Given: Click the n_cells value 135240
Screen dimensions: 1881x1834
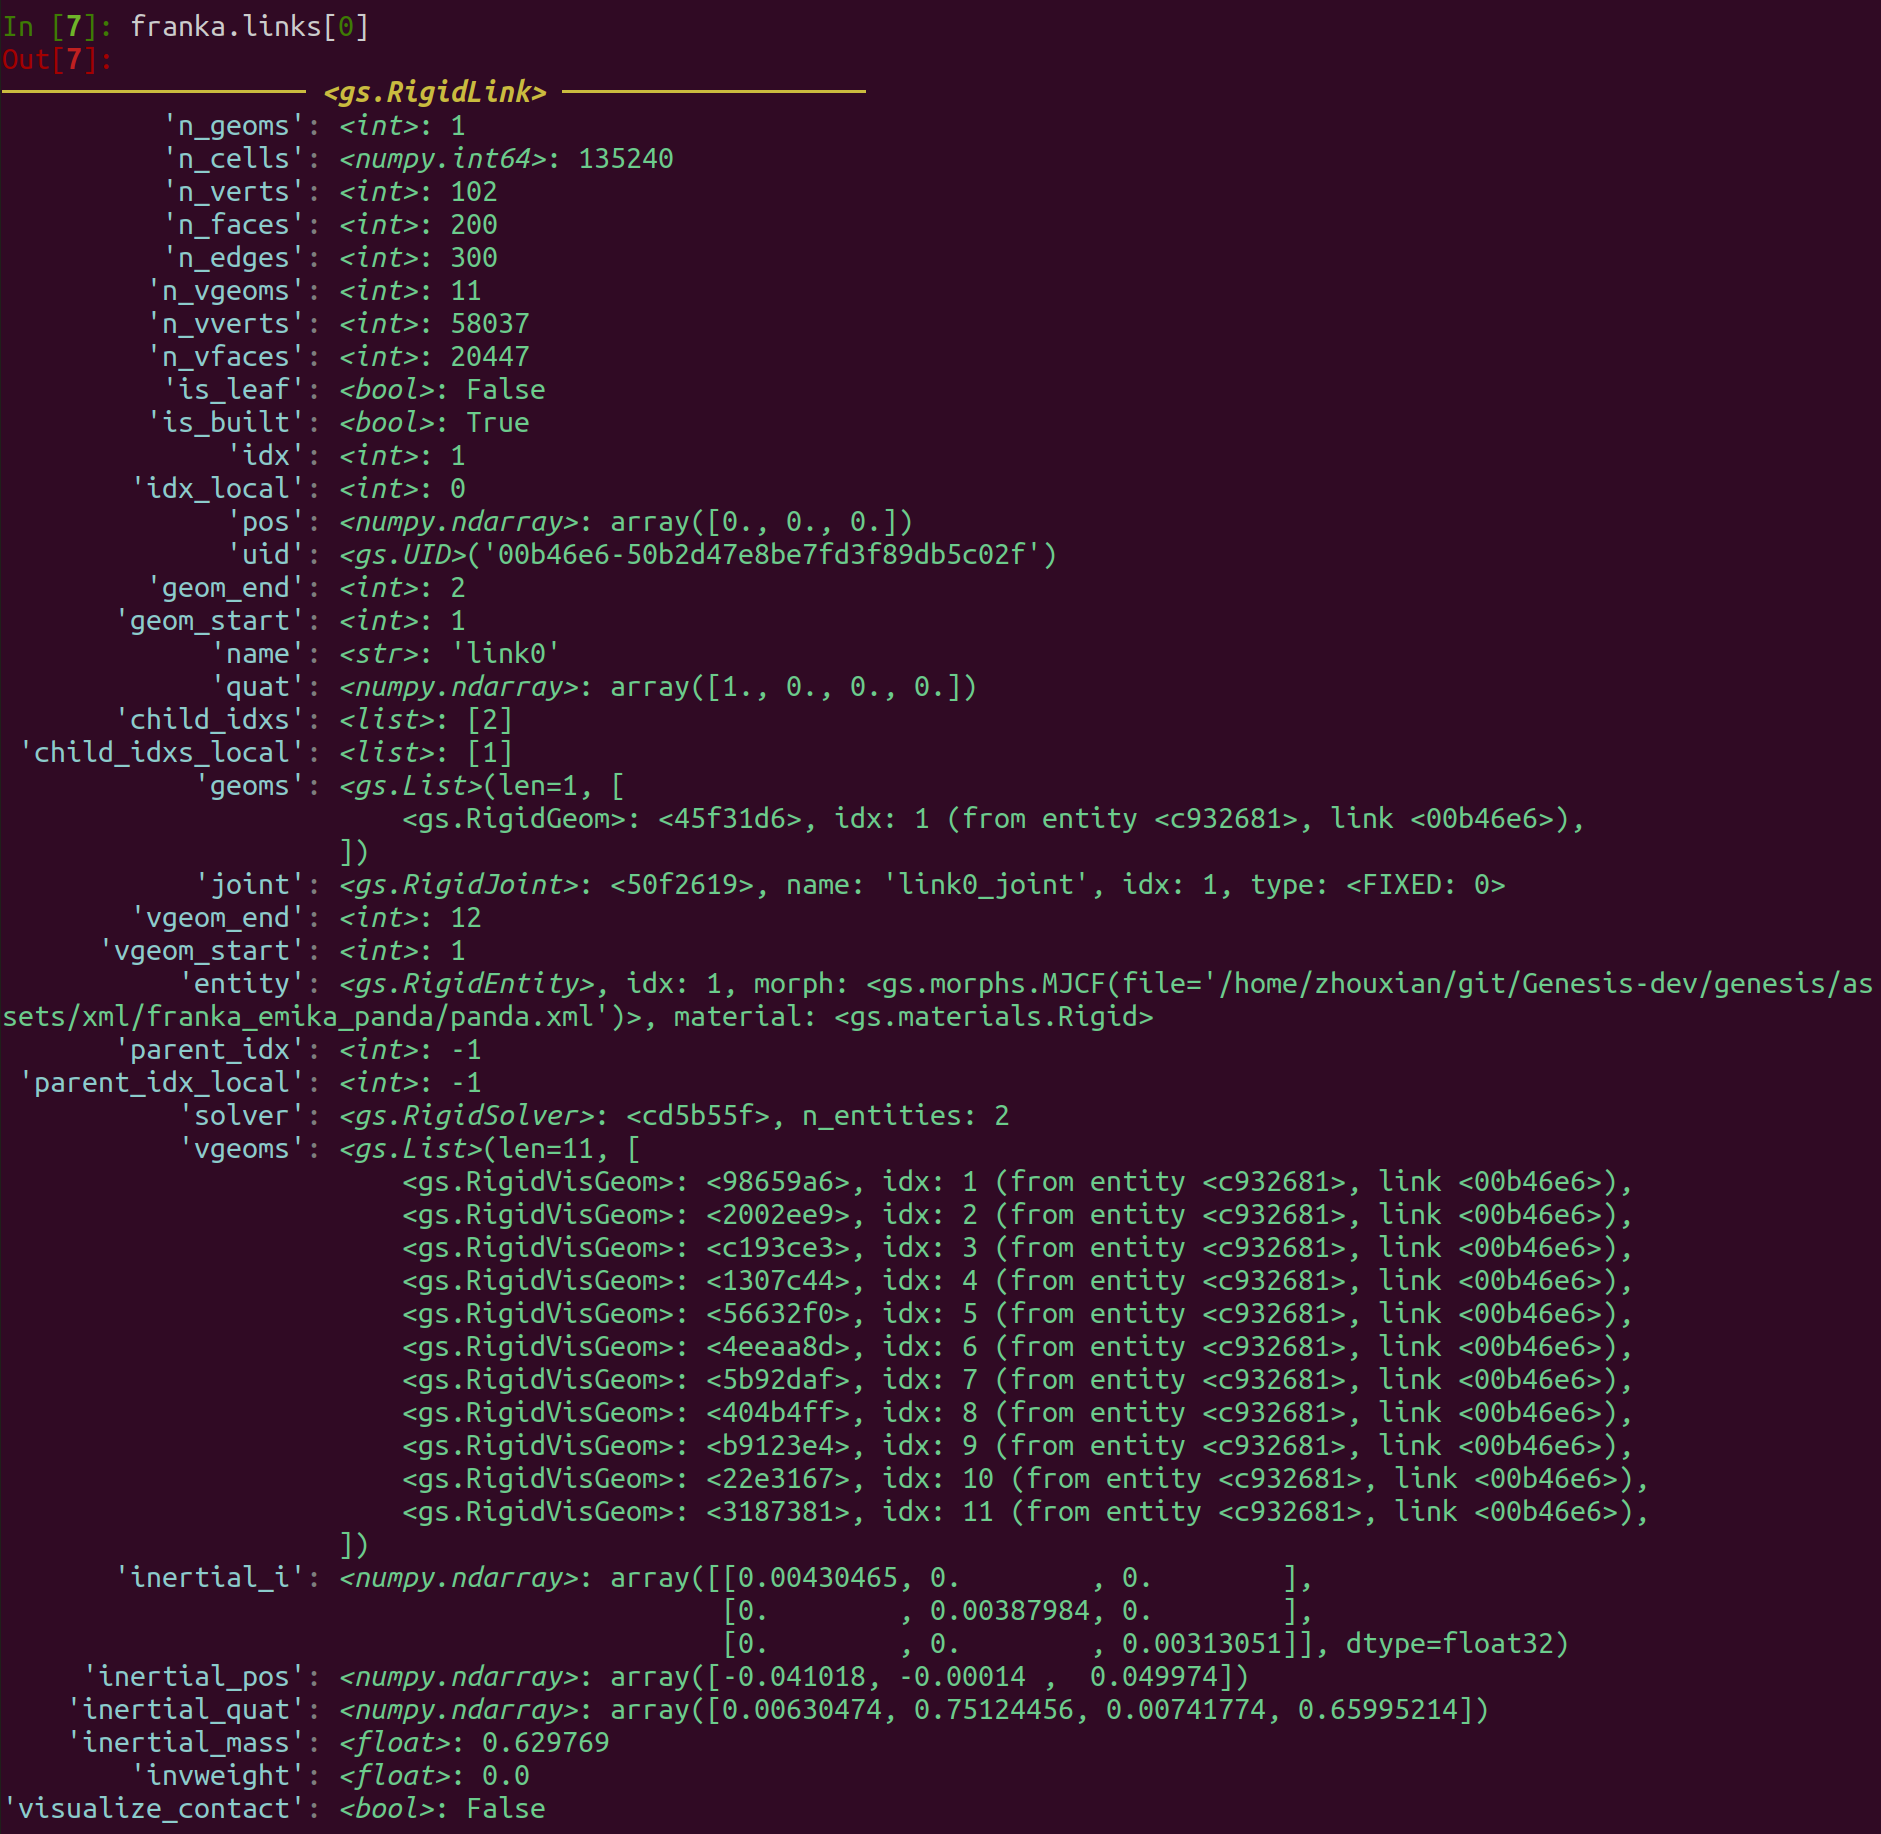Looking at the screenshot, I should pyautogui.click(x=626, y=158).
